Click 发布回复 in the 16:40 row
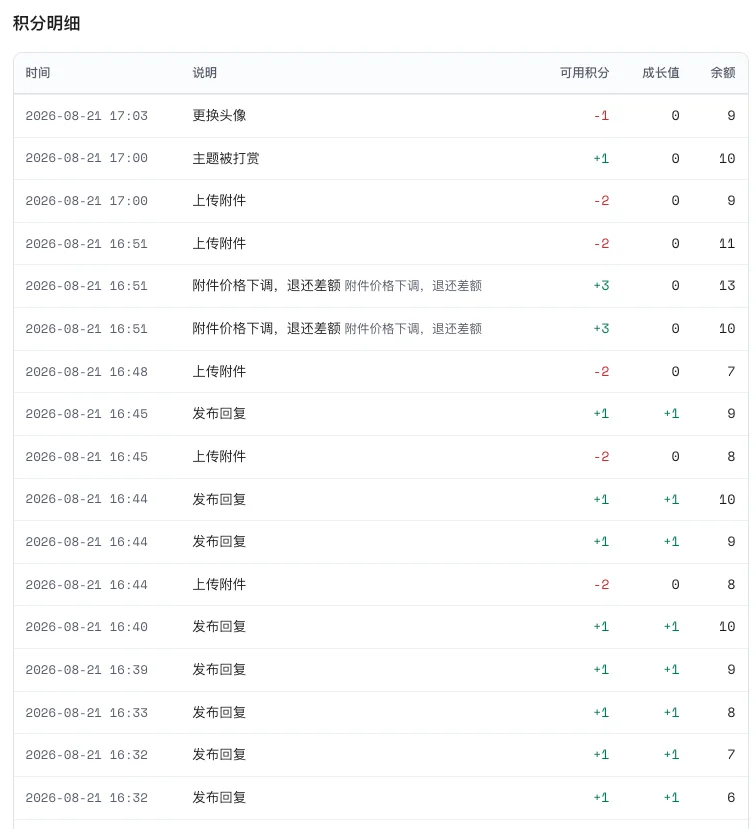Image resolution: width=756 pixels, height=829 pixels. coord(219,627)
